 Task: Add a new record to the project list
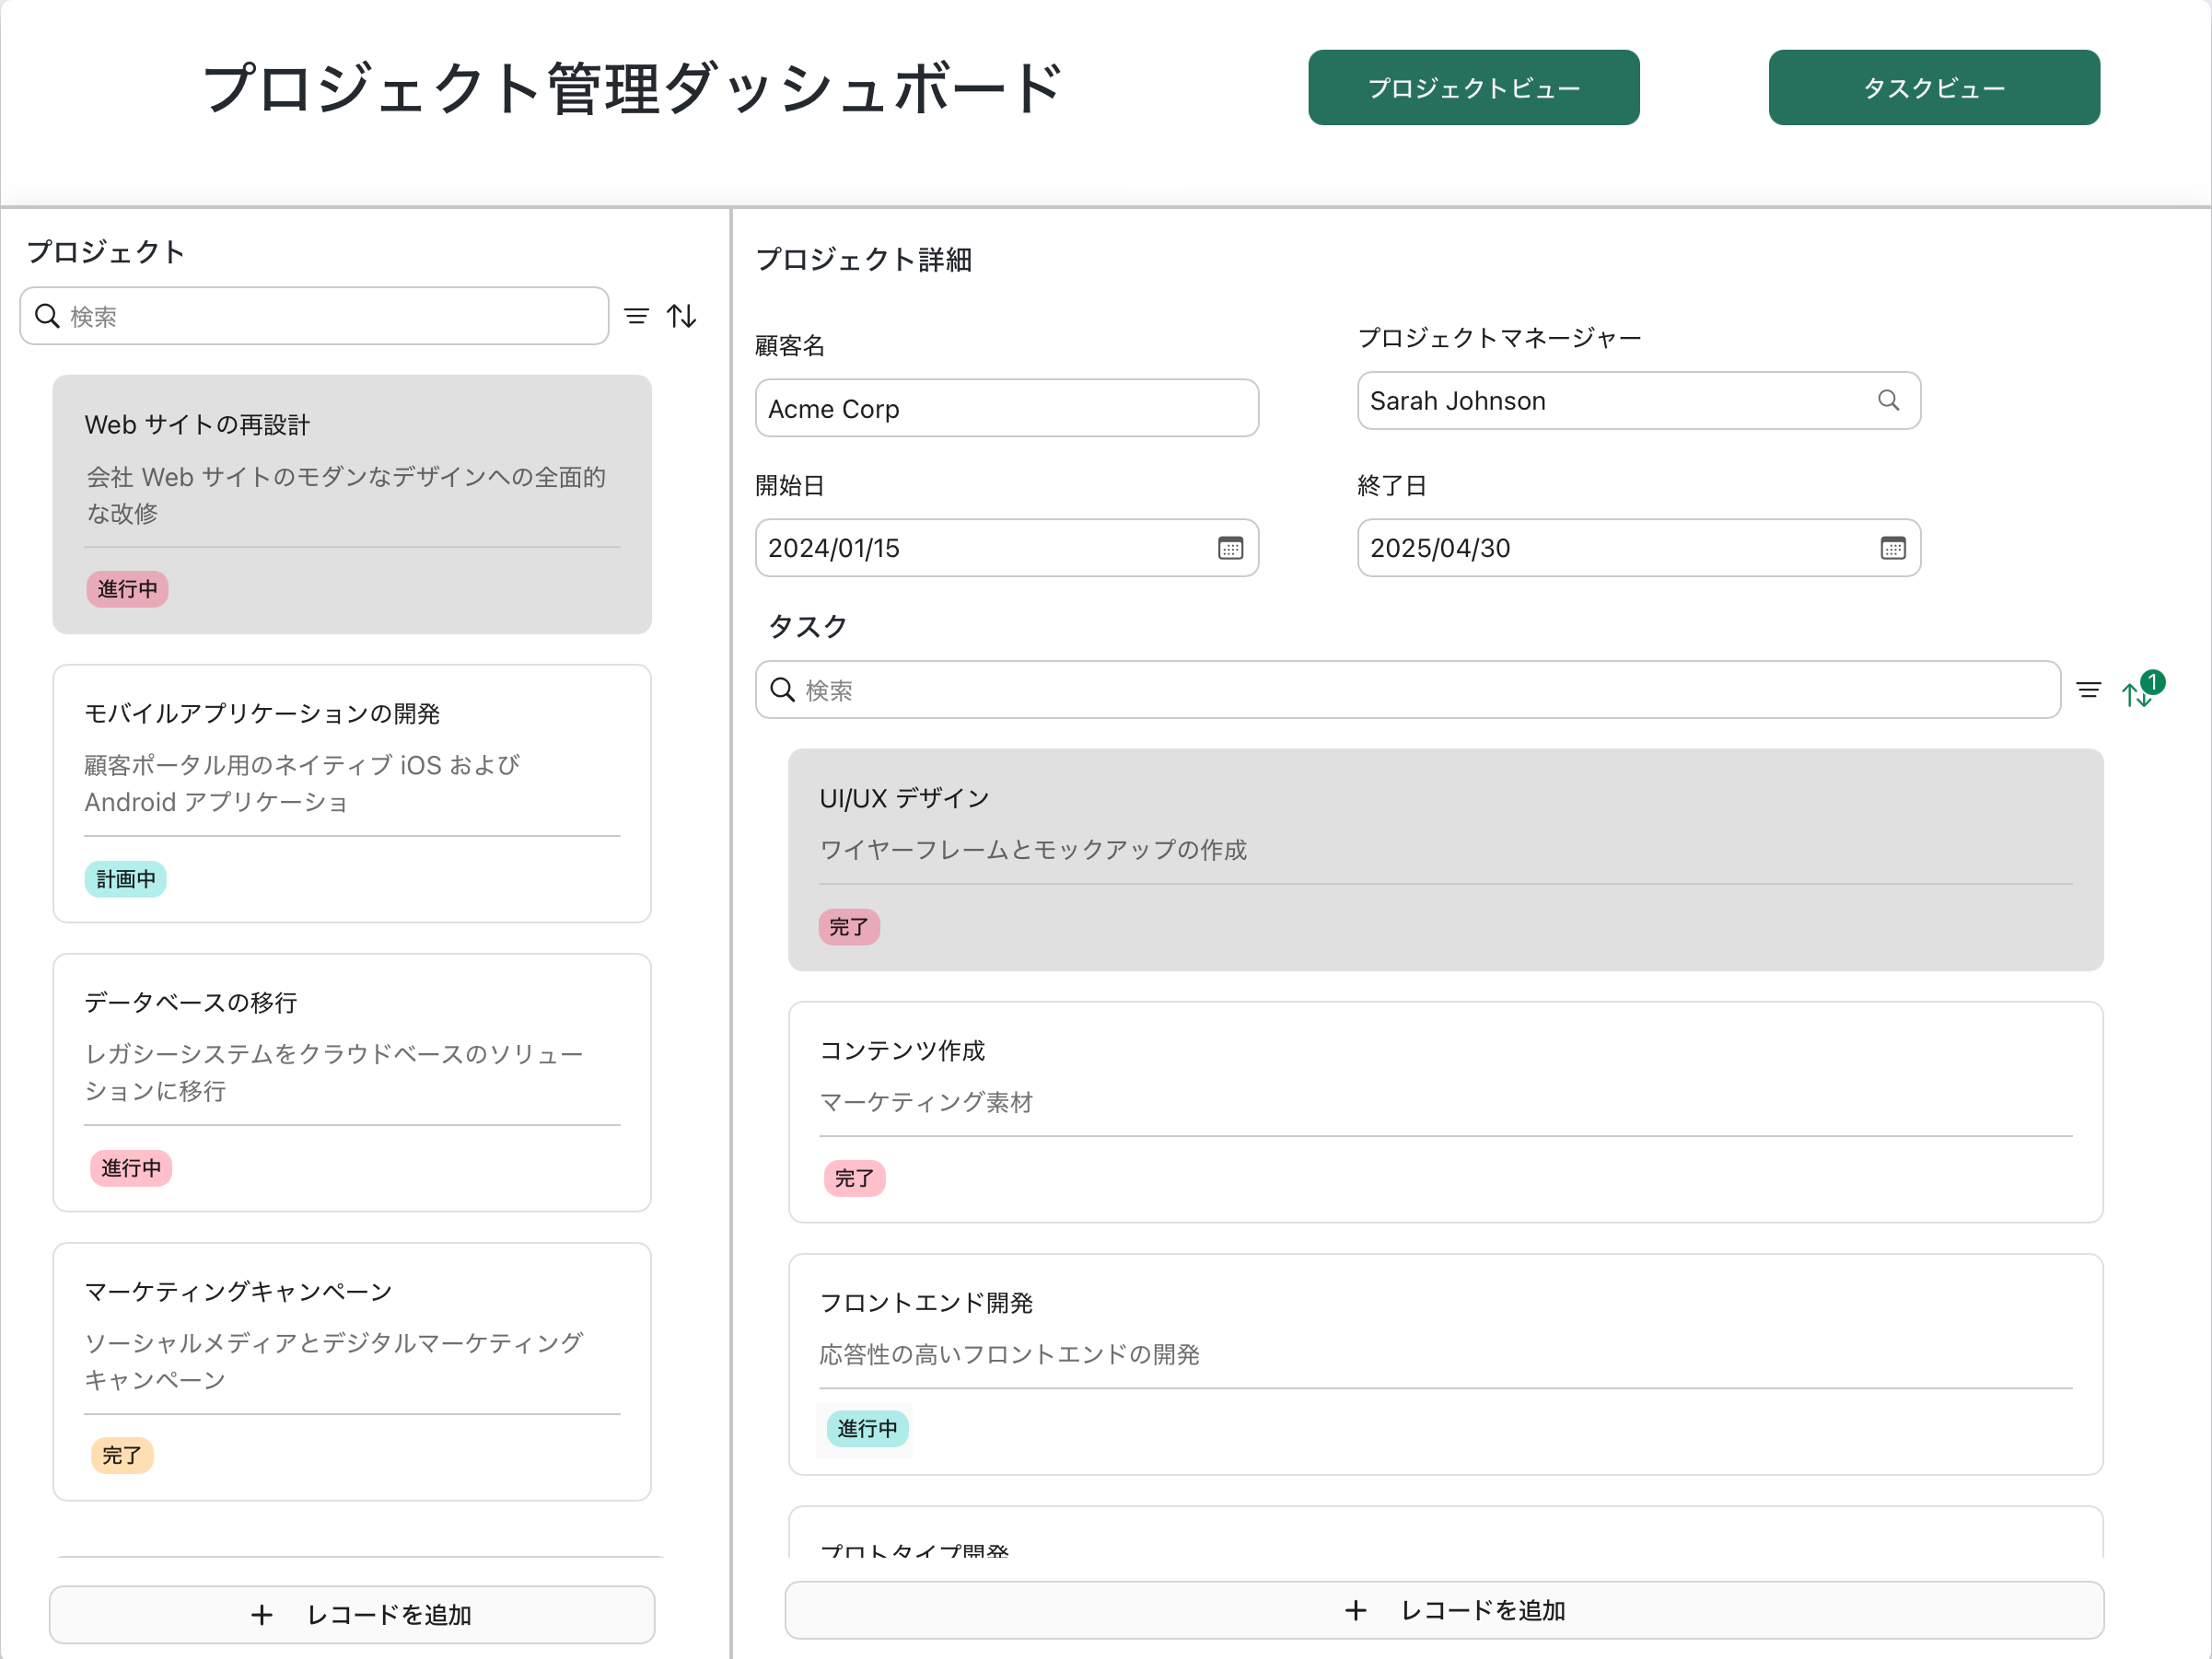point(352,1614)
